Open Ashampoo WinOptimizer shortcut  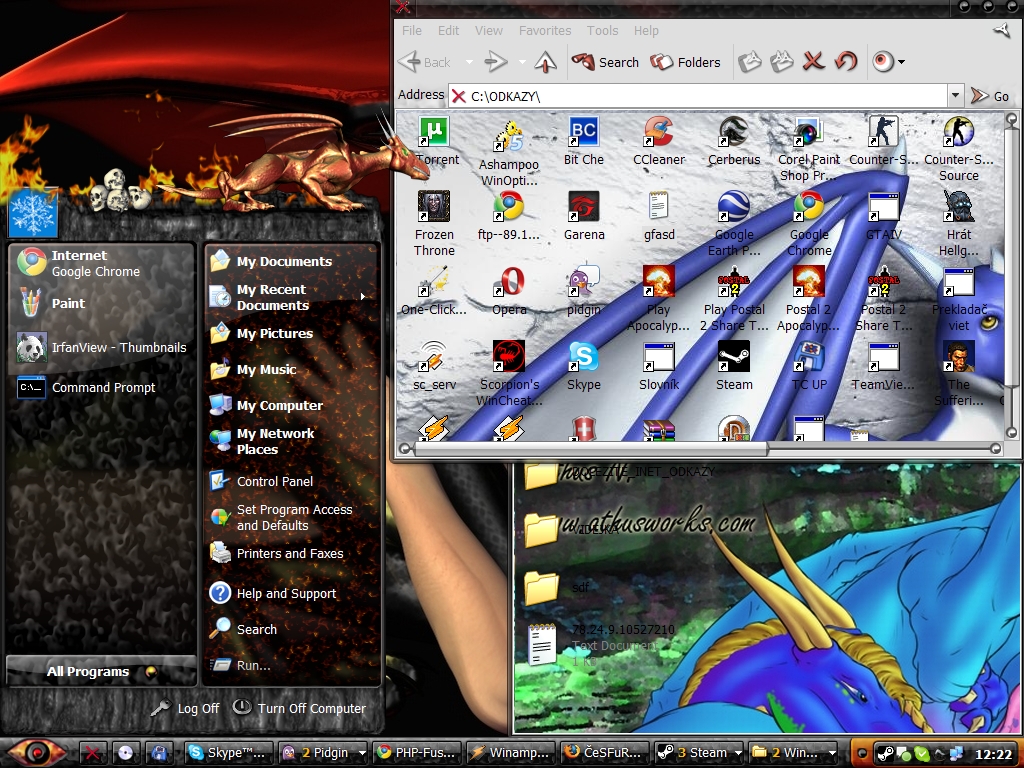click(x=509, y=138)
